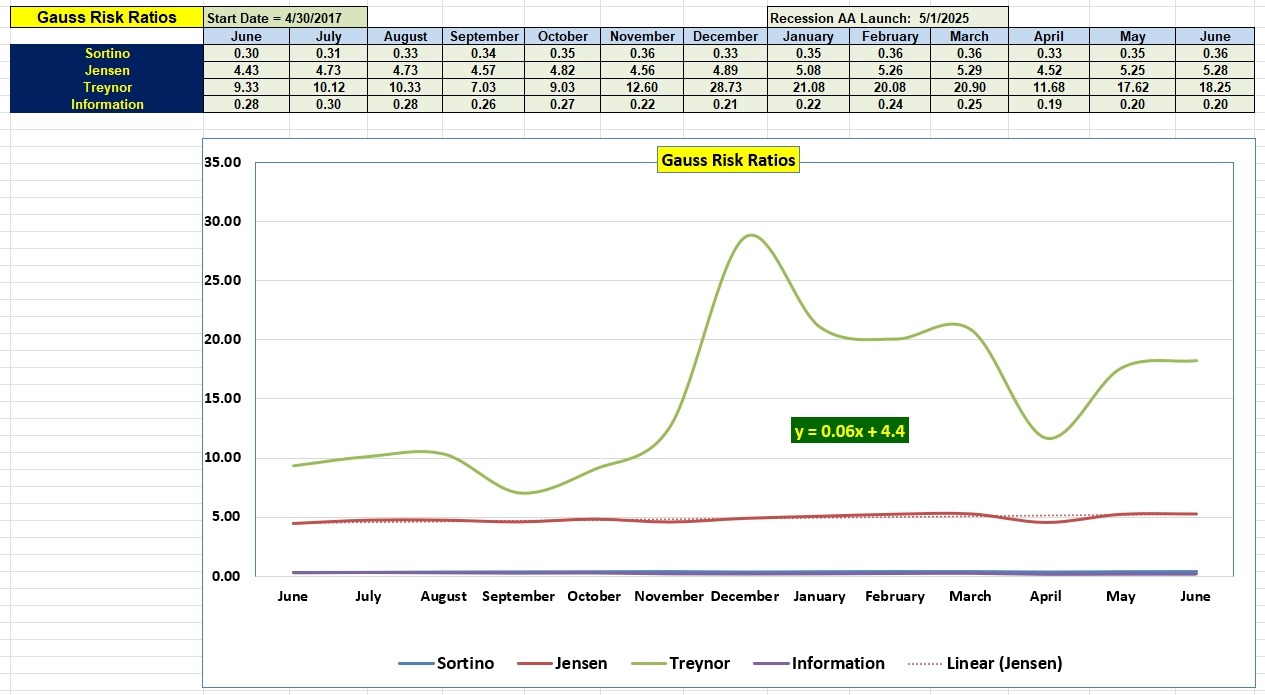This screenshot has width=1265, height=695.
Task: Click the Treynor line peak at December
Action: point(751,236)
